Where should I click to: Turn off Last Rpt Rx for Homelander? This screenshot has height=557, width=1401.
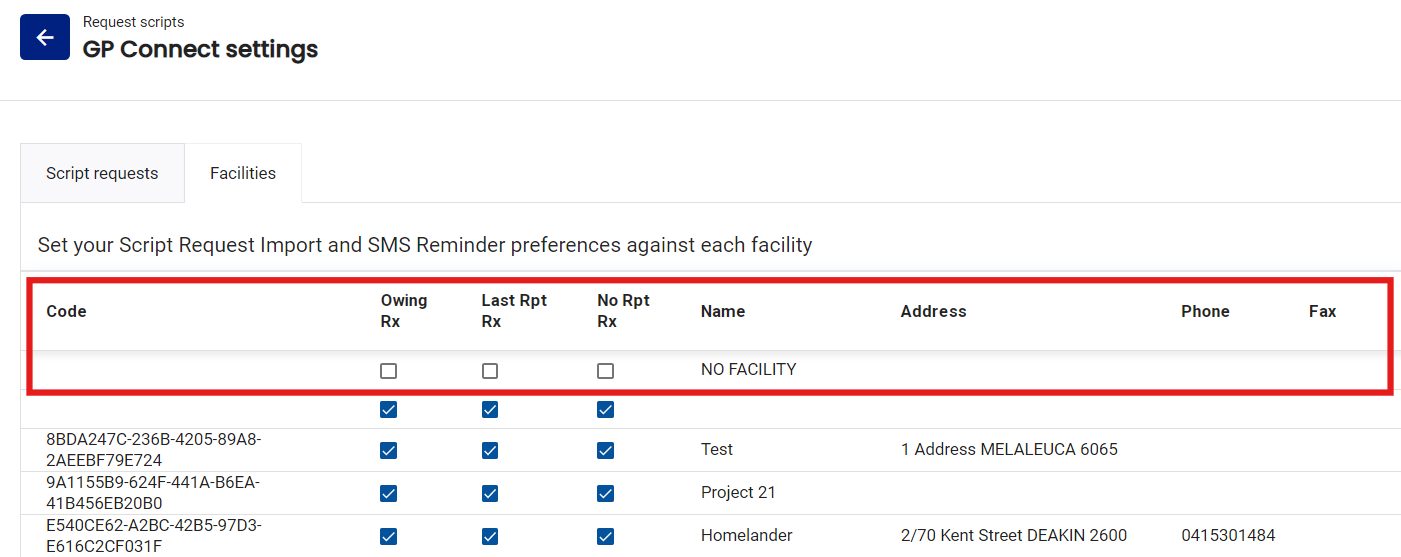click(490, 537)
